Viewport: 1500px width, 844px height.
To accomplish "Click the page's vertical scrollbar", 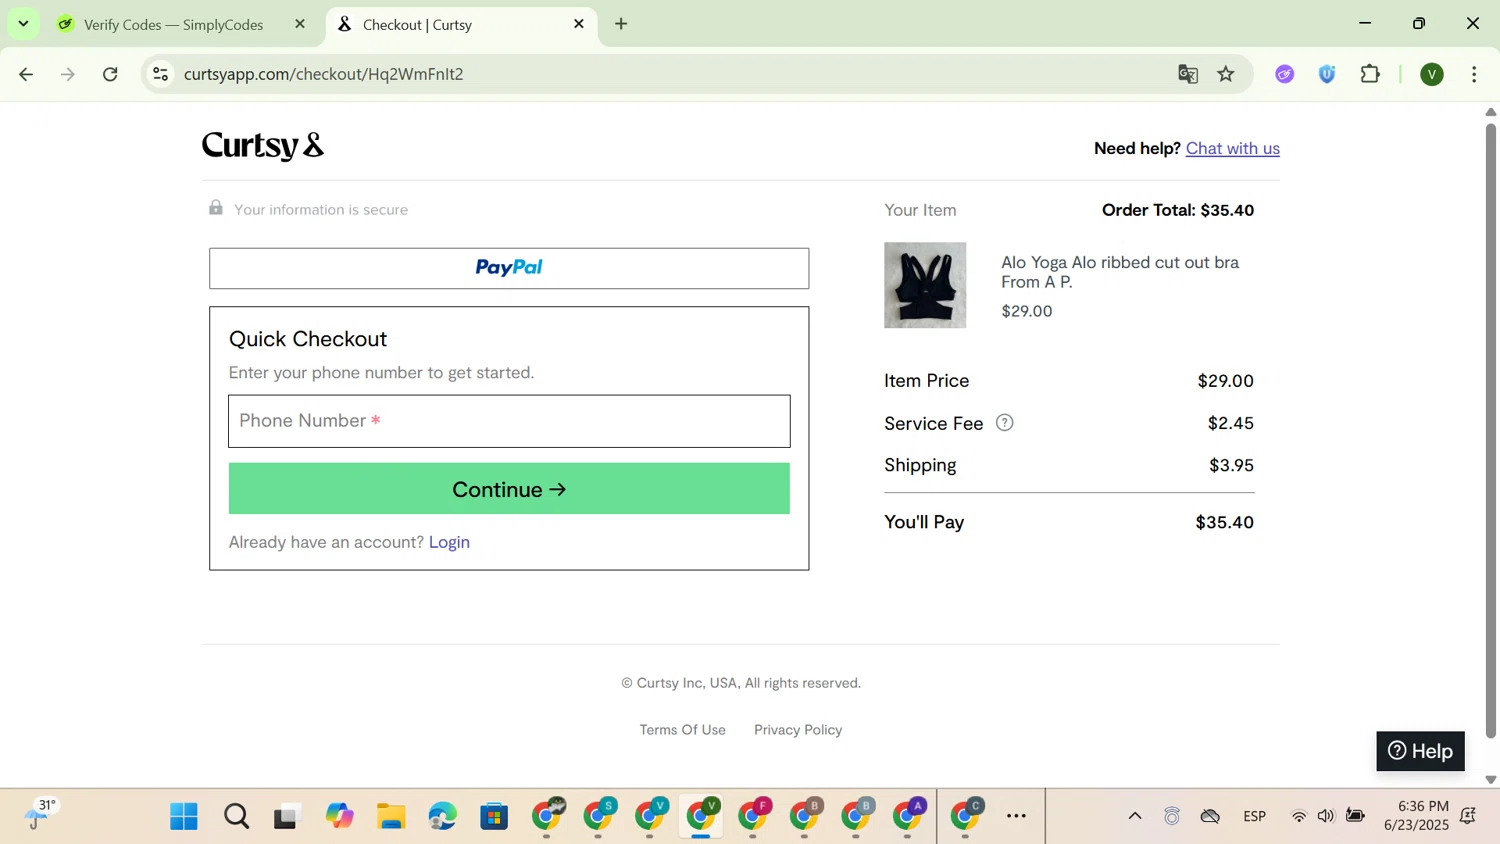I will pyautogui.click(x=1491, y=430).
